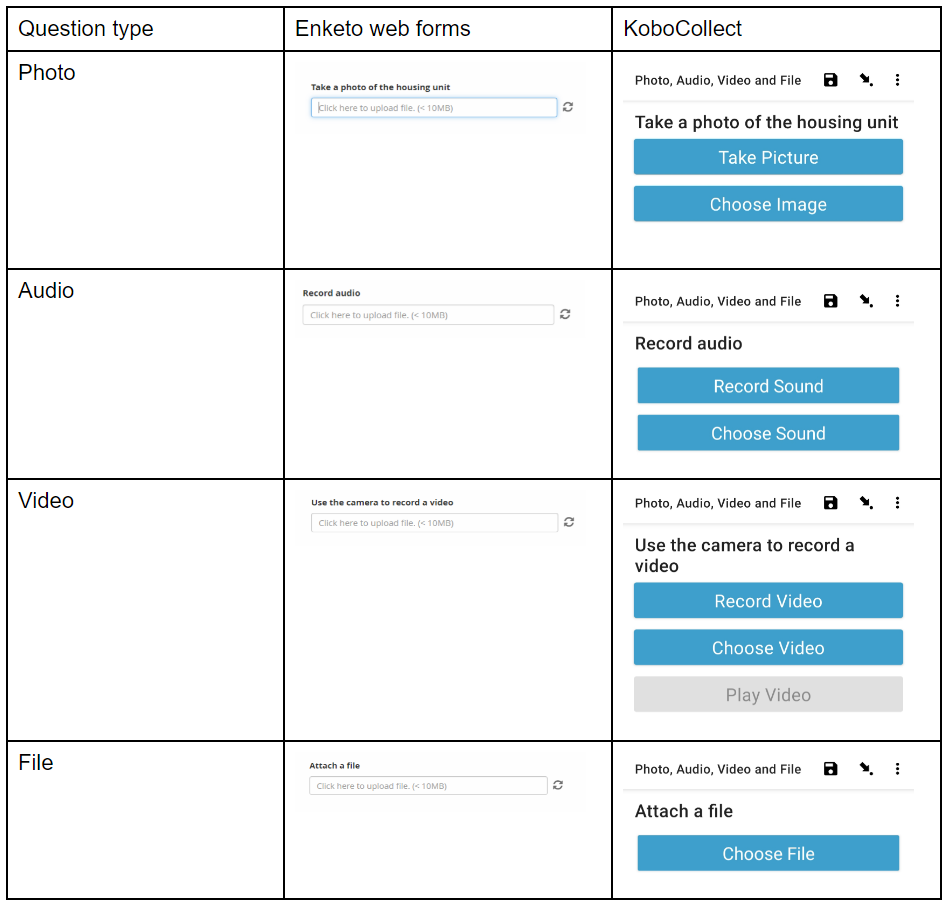
Task: Click the Attach a file upload field
Action: 428,786
